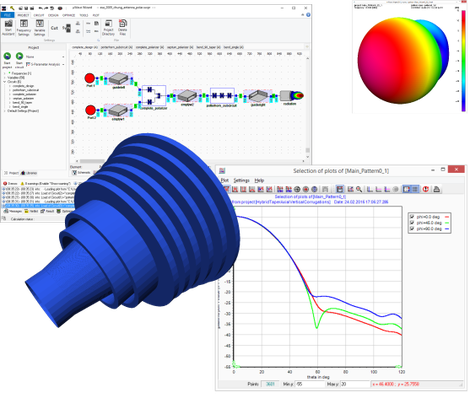Screen dimensions: 470x398
Task: Expand the Frequencies tree node
Action: click(x=5, y=73)
